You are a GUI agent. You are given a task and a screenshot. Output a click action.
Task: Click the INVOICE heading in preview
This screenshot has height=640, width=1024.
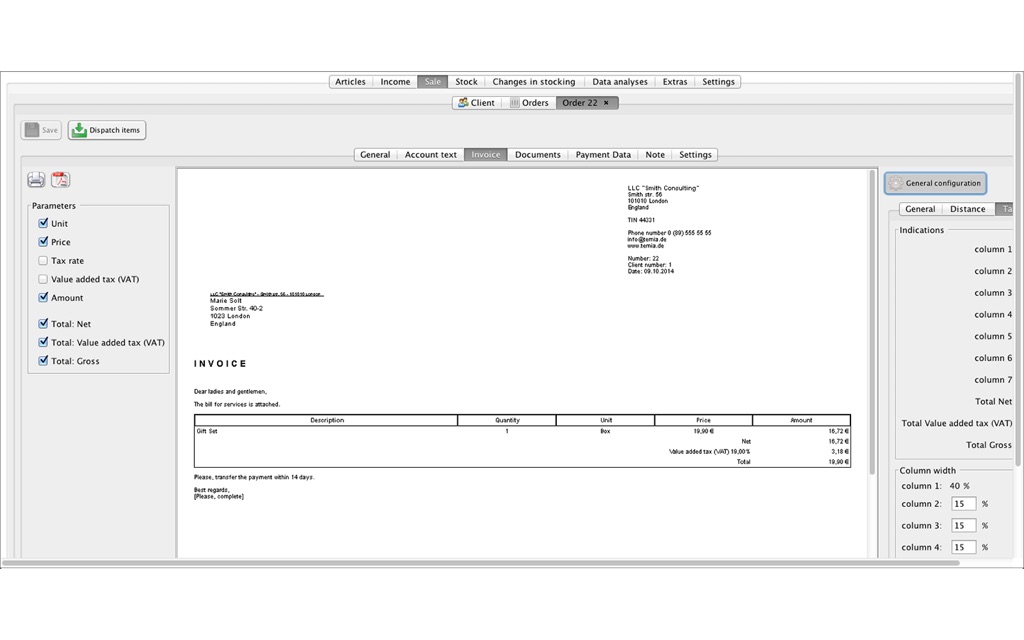(x=220, y=364)
